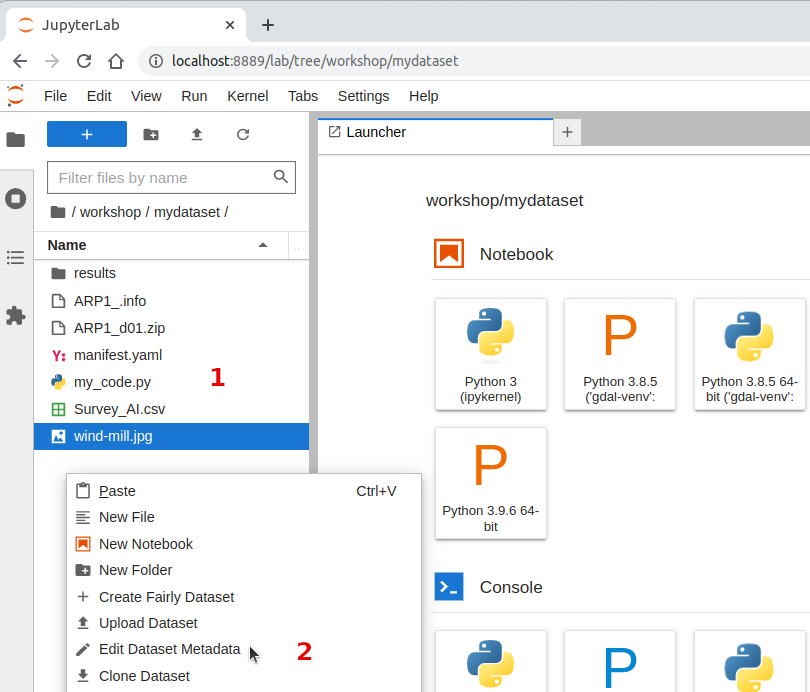This screenshot has width=810, height=692.
Task: Click the Notebook section icon
Action: click(x=449, y=254)
